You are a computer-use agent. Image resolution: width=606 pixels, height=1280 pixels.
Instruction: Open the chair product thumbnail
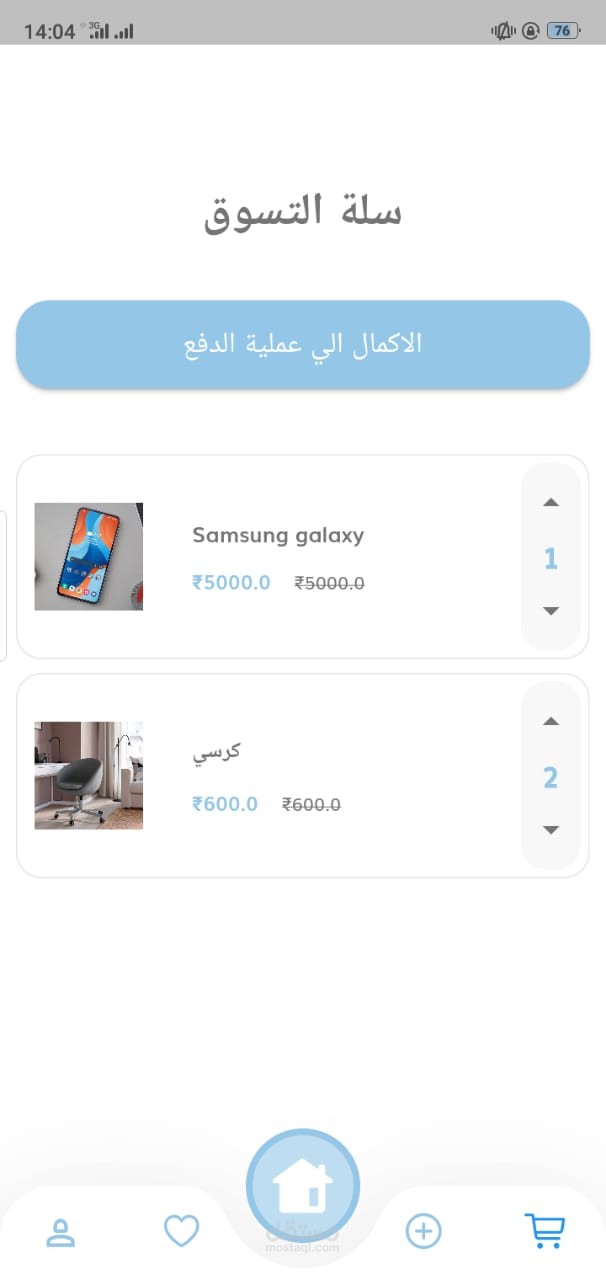click(89, 776)
